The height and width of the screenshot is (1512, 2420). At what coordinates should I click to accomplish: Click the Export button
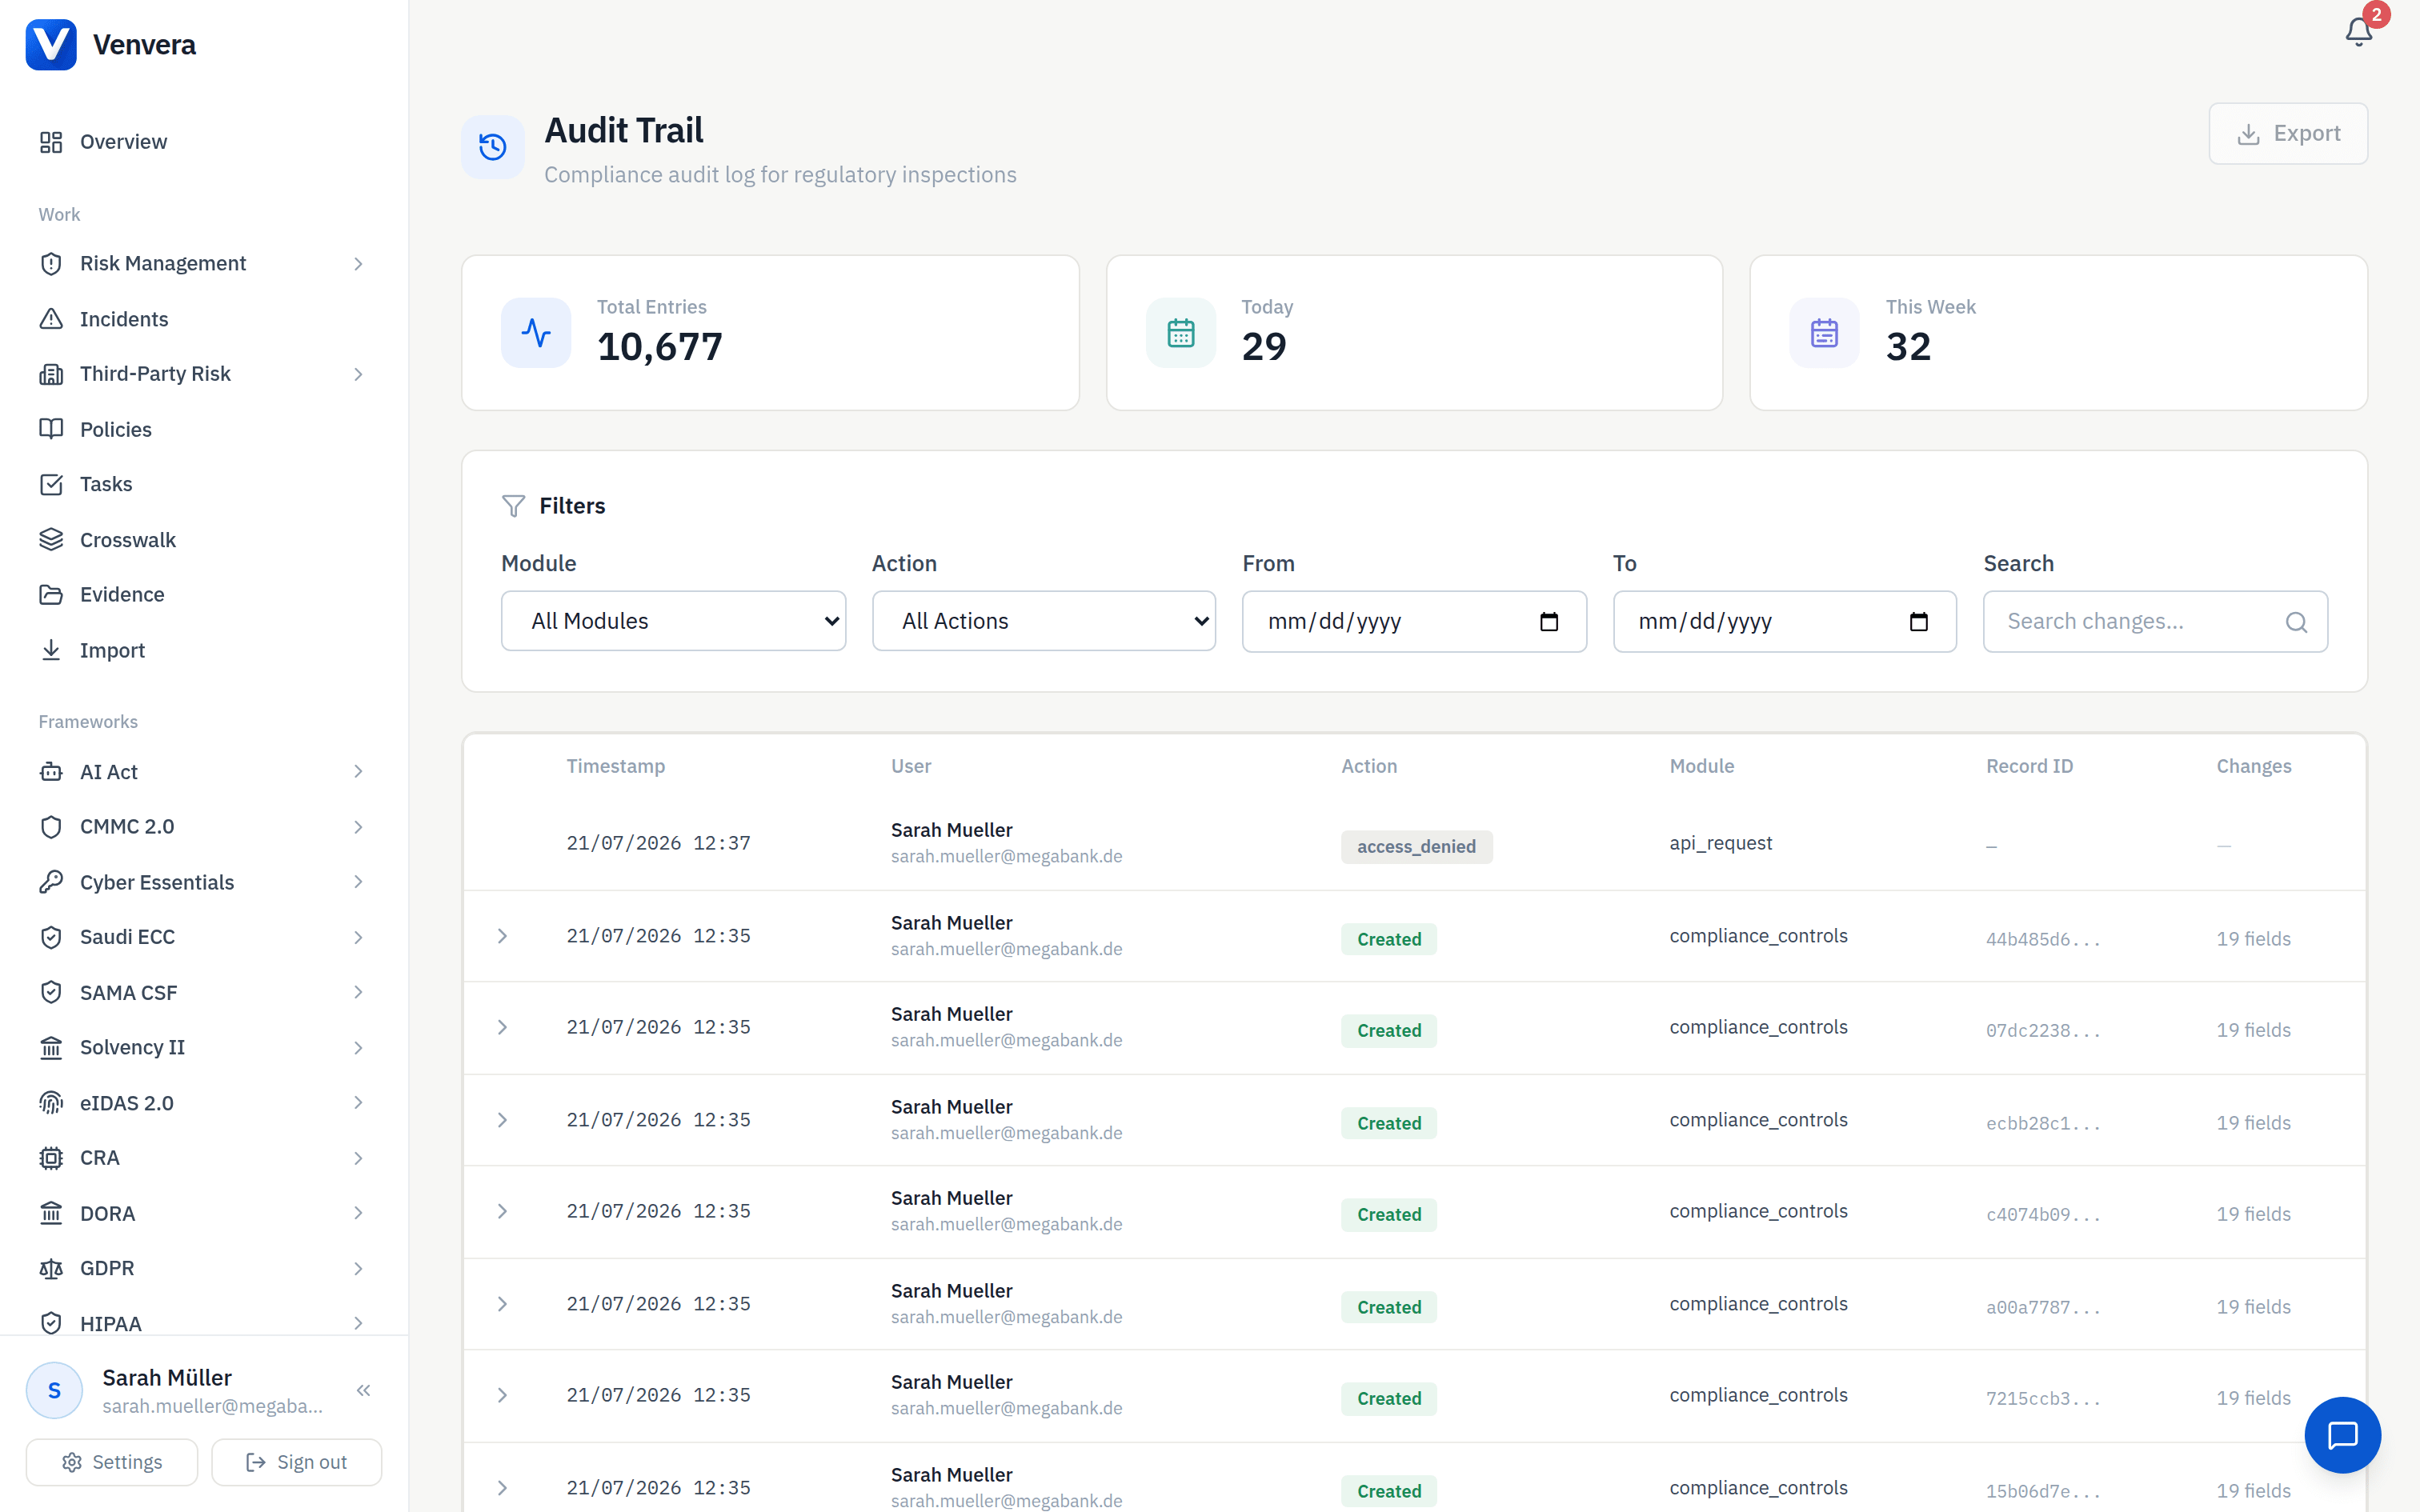pyautogui.click(x=2287, y=133)
